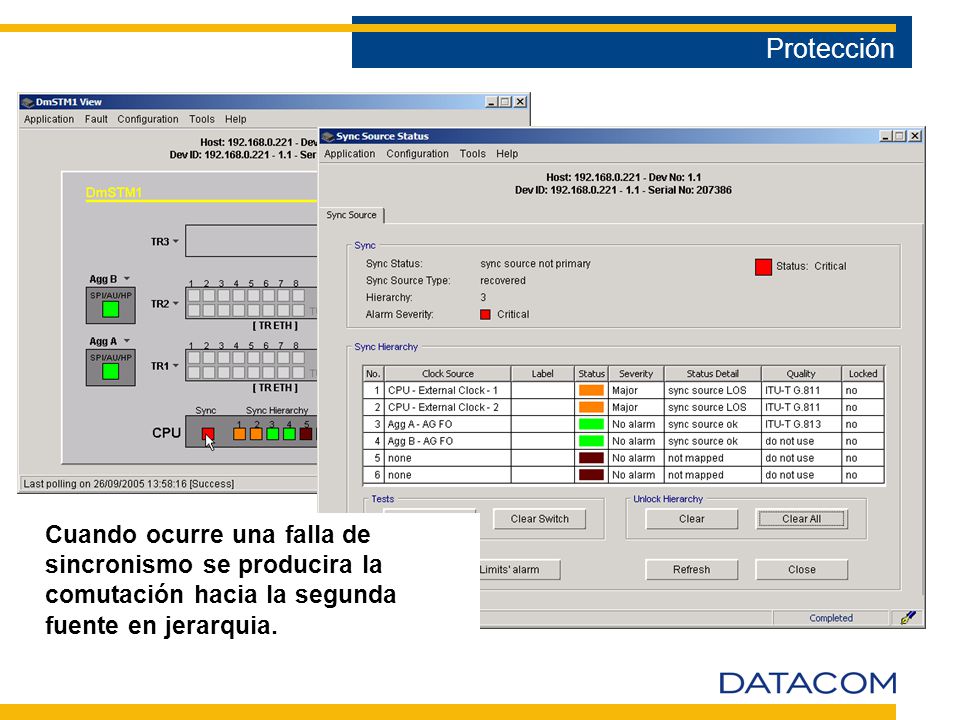Open the Agg A dropdown arrow
Viewport: 960px width, 720px height.
pyautogui.click(x=127, y=340)
